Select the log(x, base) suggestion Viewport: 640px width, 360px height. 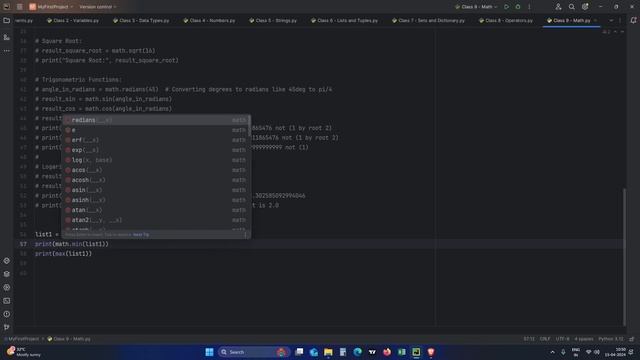tap(156, 160)
